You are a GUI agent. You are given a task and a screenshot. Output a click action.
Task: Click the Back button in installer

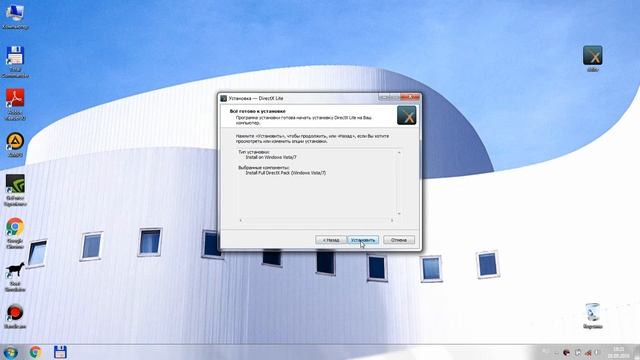point(331,240)
